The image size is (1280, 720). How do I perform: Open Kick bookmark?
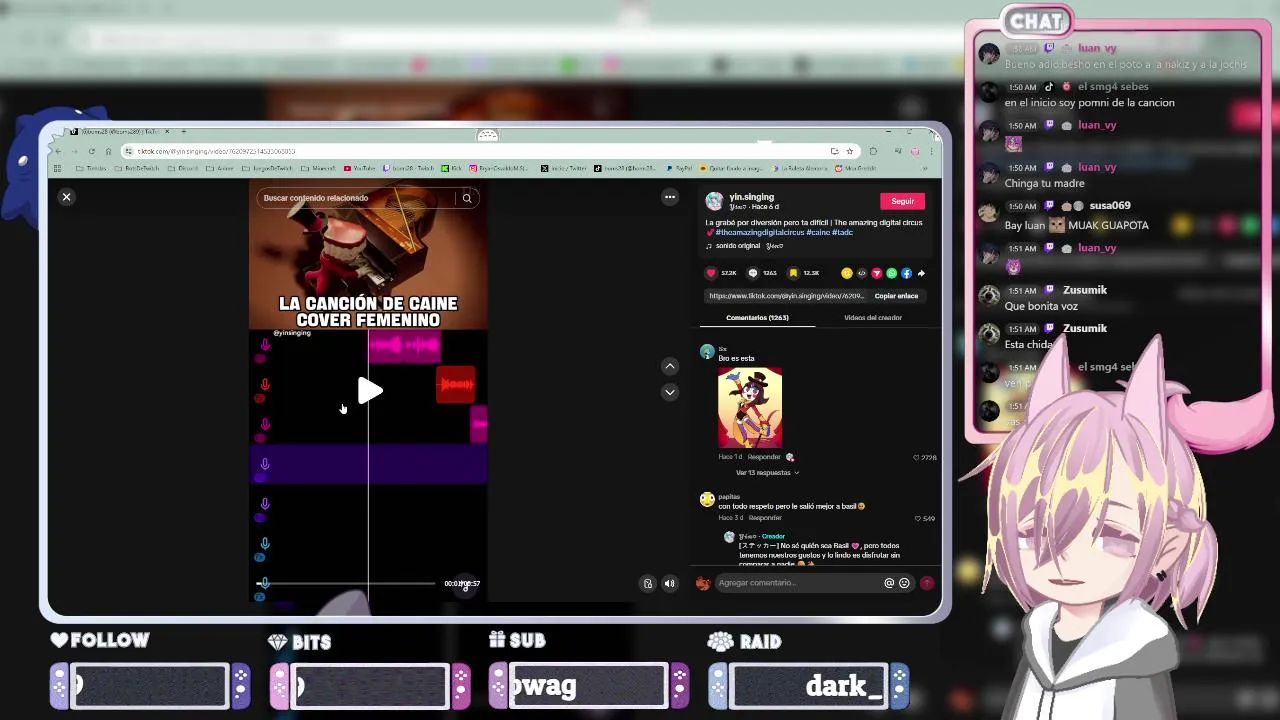pos(453,168)
